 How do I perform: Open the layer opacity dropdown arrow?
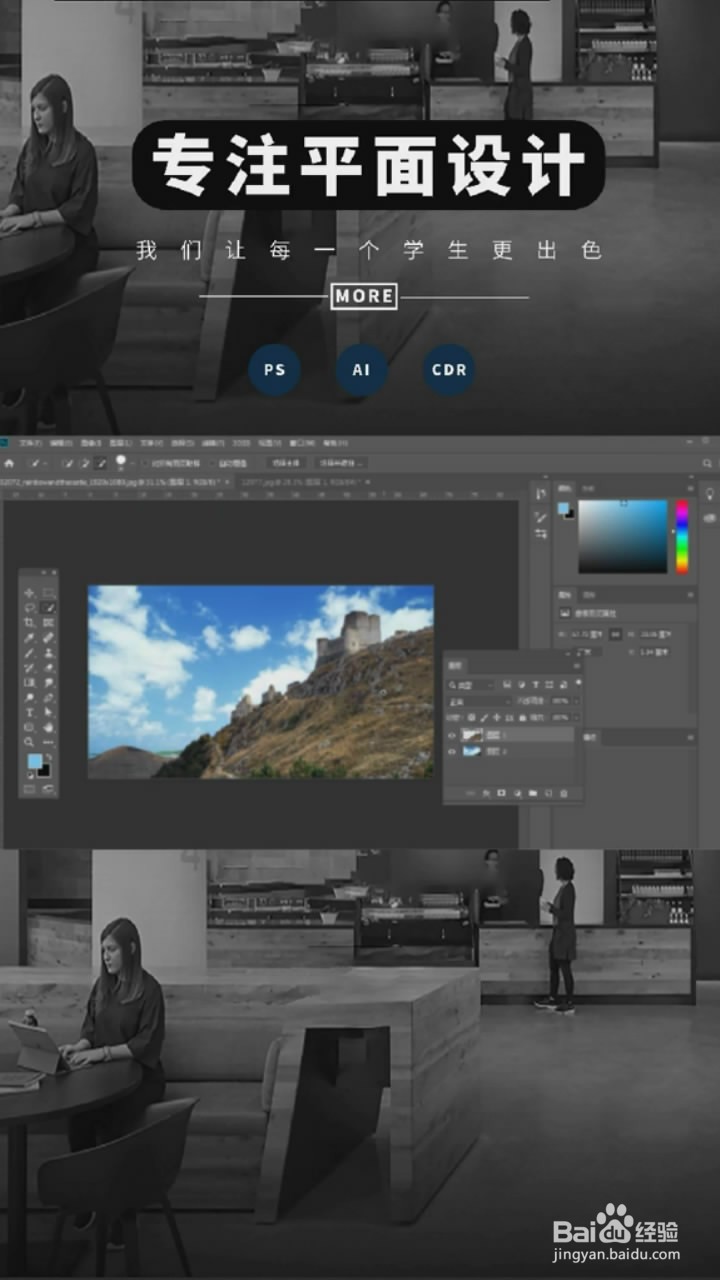click(x=576, y=701)
